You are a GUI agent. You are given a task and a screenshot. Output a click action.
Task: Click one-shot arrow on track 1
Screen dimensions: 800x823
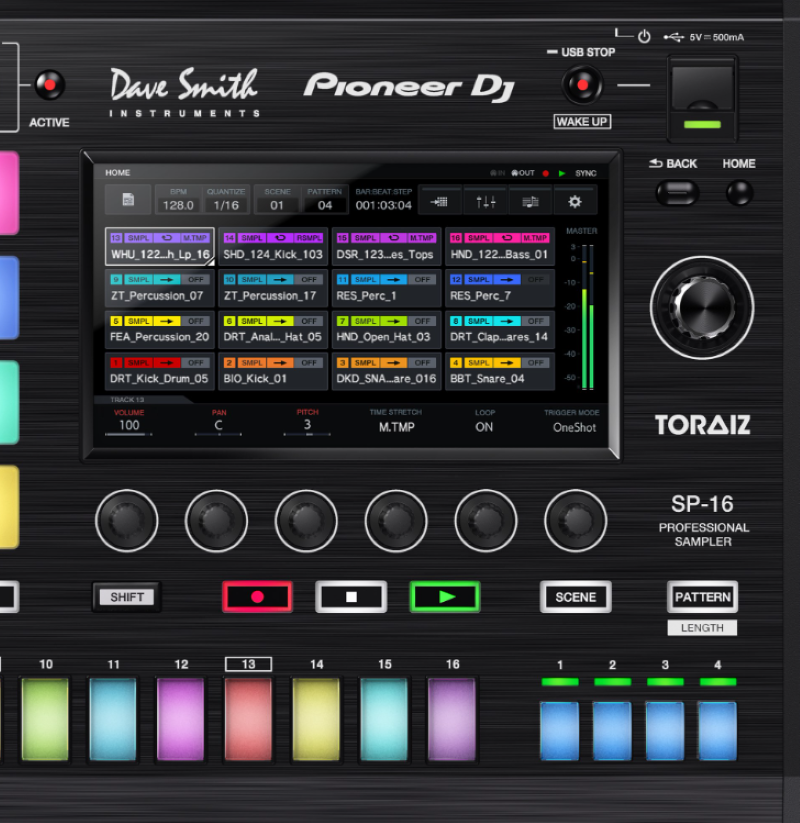pyautogui.click(x=166, y=363)
